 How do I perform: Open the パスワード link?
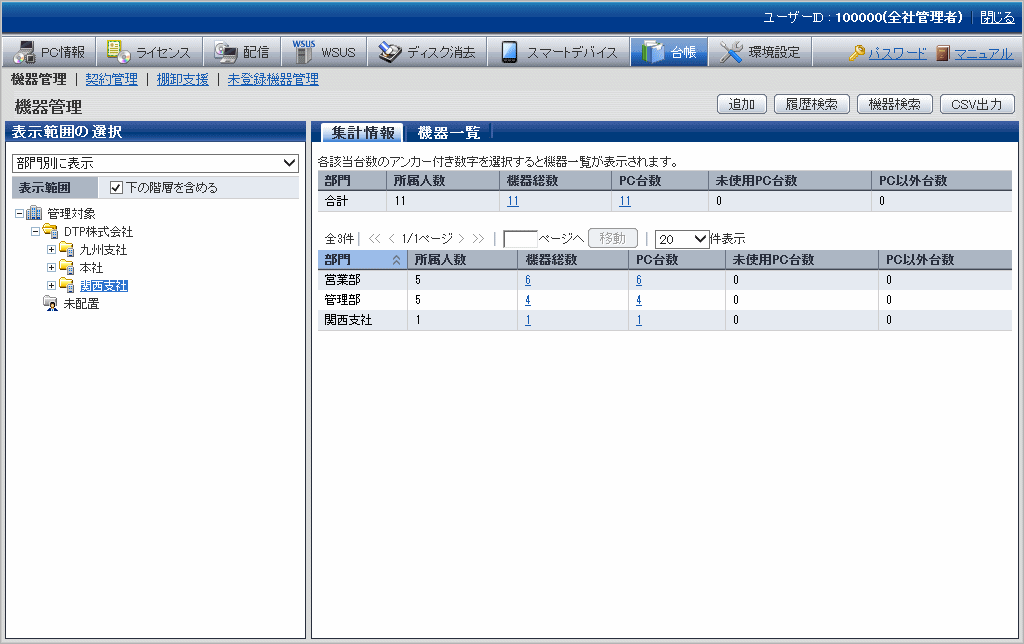click(897, 54)
